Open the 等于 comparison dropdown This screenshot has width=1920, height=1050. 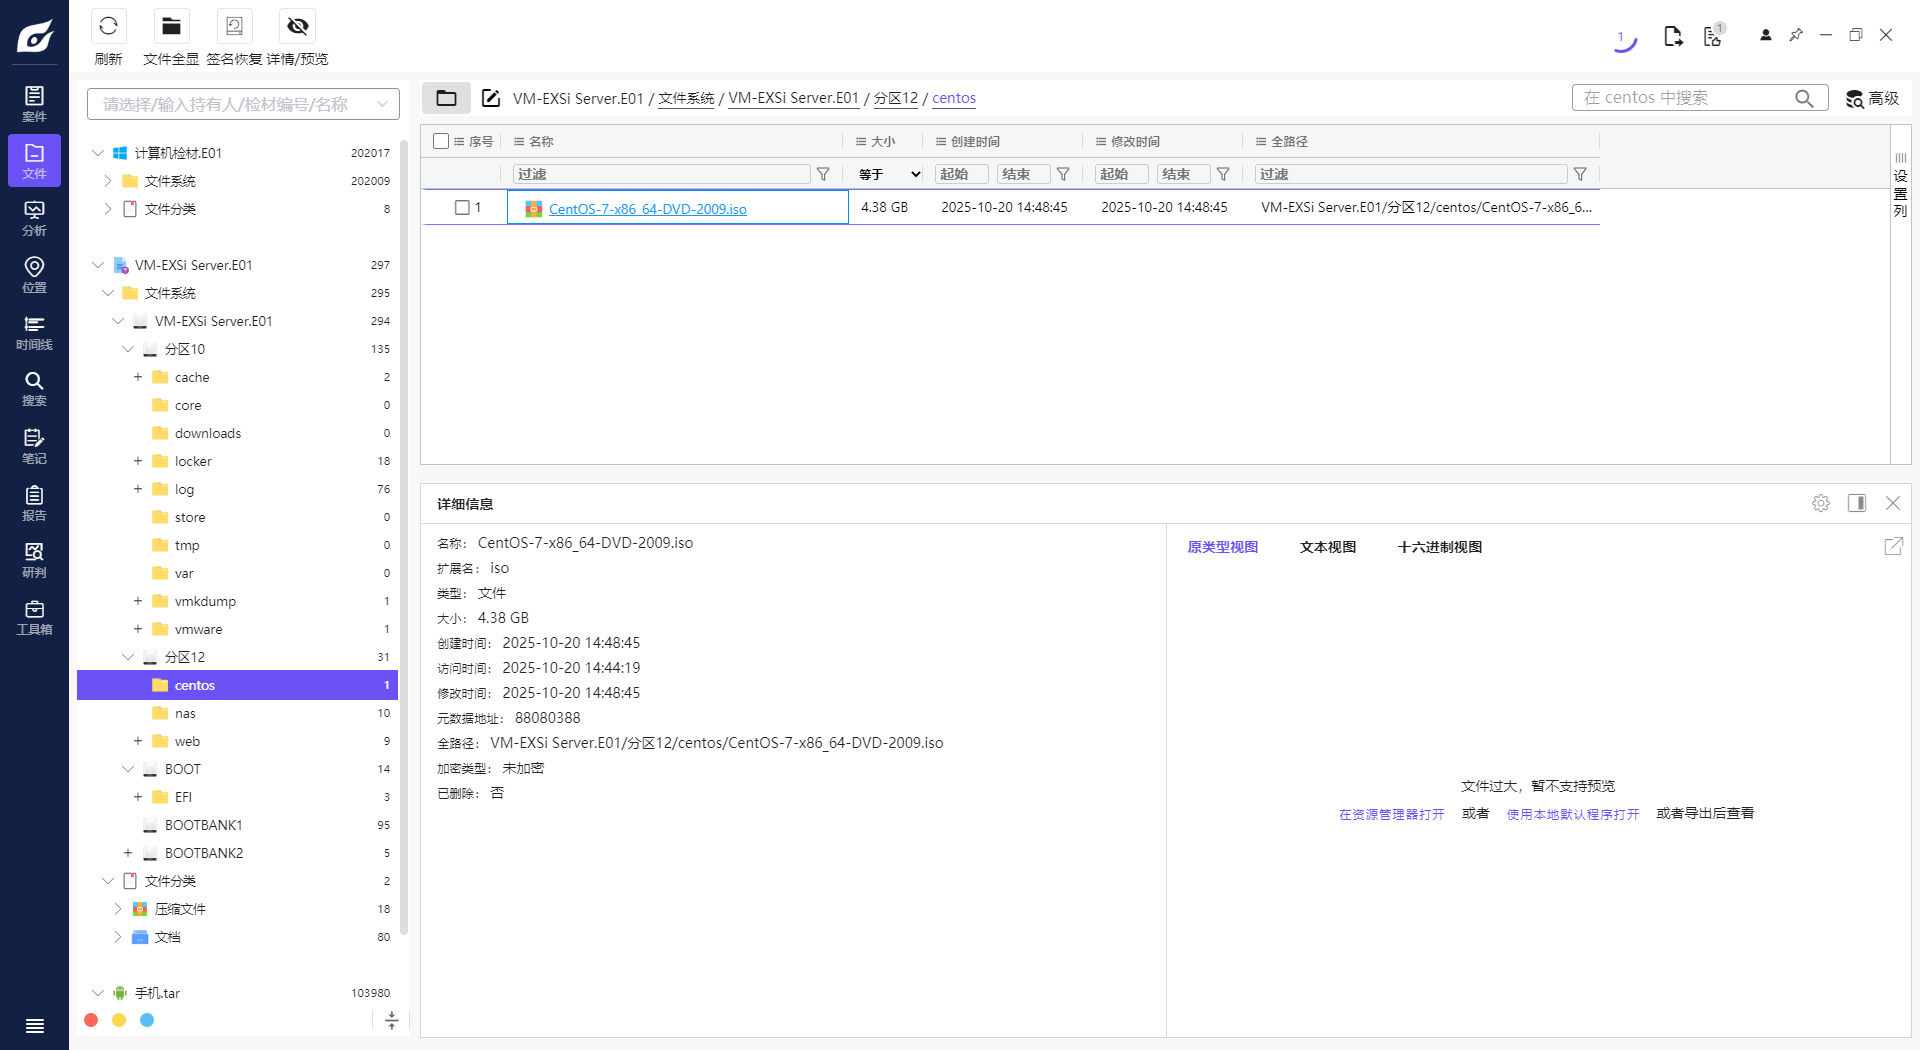pyautogui.click(x=885, y=173)
